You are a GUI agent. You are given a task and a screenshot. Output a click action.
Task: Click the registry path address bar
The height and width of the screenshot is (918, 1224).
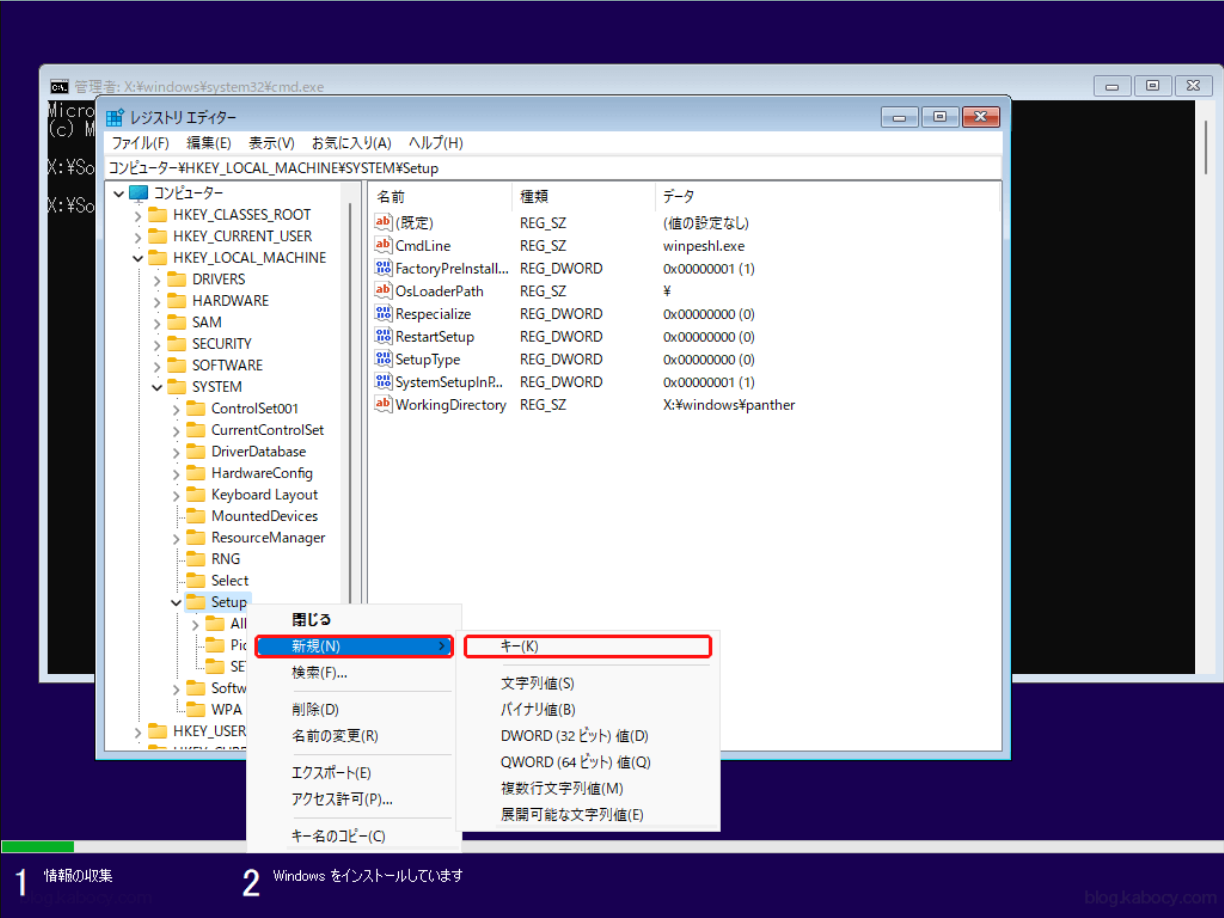(553, 168)
